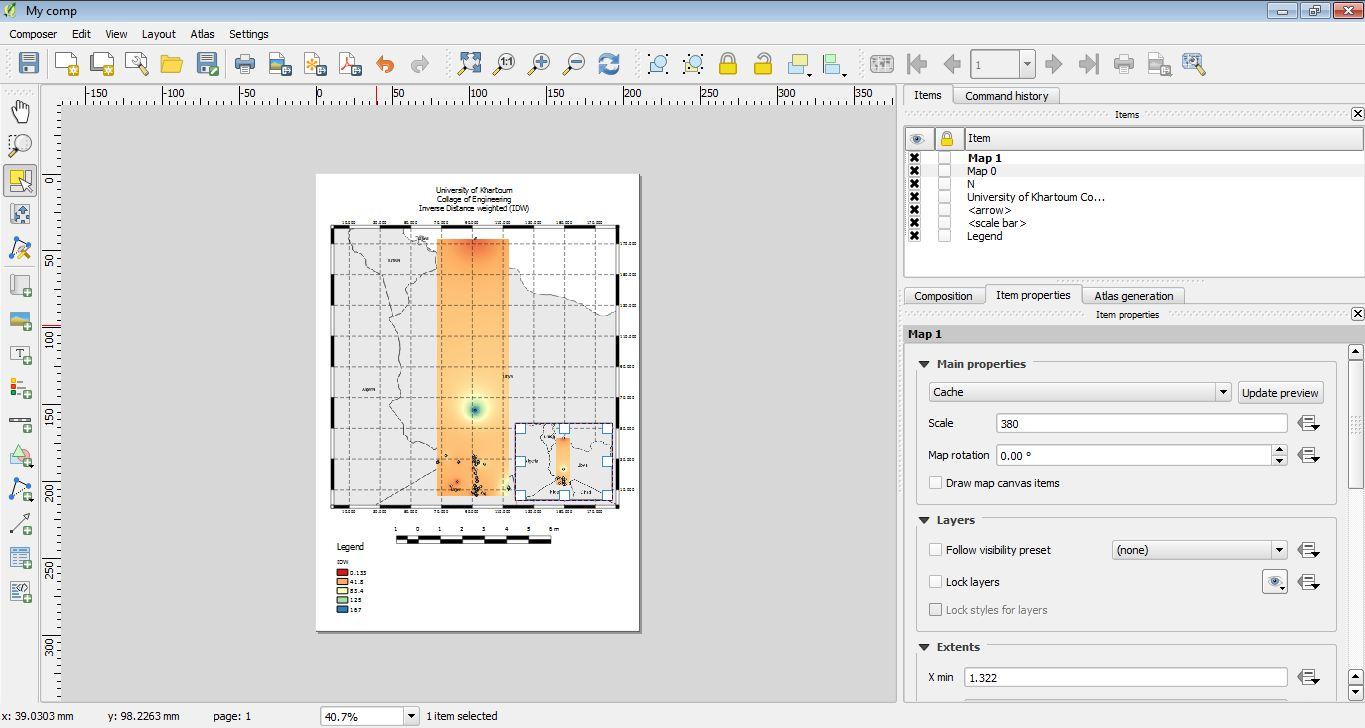The height and width of the screenshot is (728, 1365).
Task: Enable Draw map canvas items
Action: pyautogui.click(x=935, y=483)
